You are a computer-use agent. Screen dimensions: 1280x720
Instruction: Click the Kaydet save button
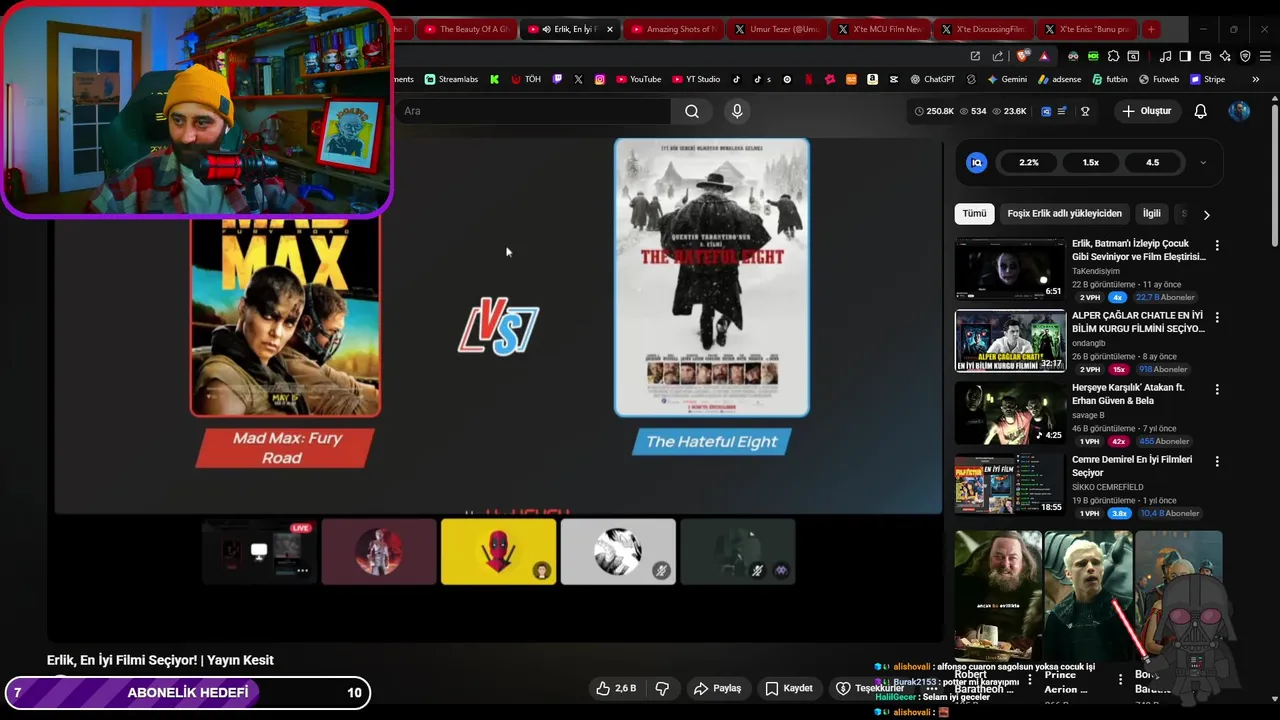tap(789, 688)
